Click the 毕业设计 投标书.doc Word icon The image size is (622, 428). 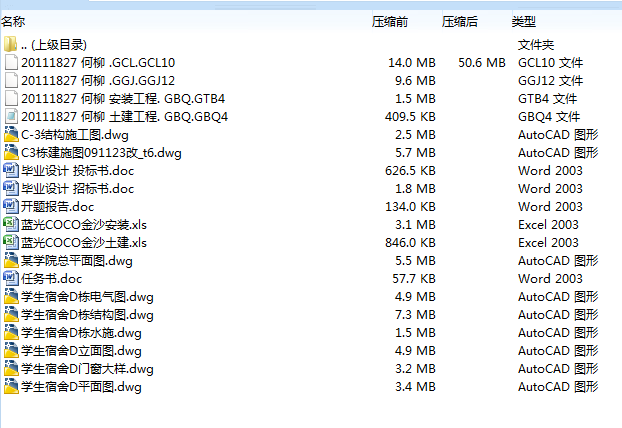click(x=11, y=171)
